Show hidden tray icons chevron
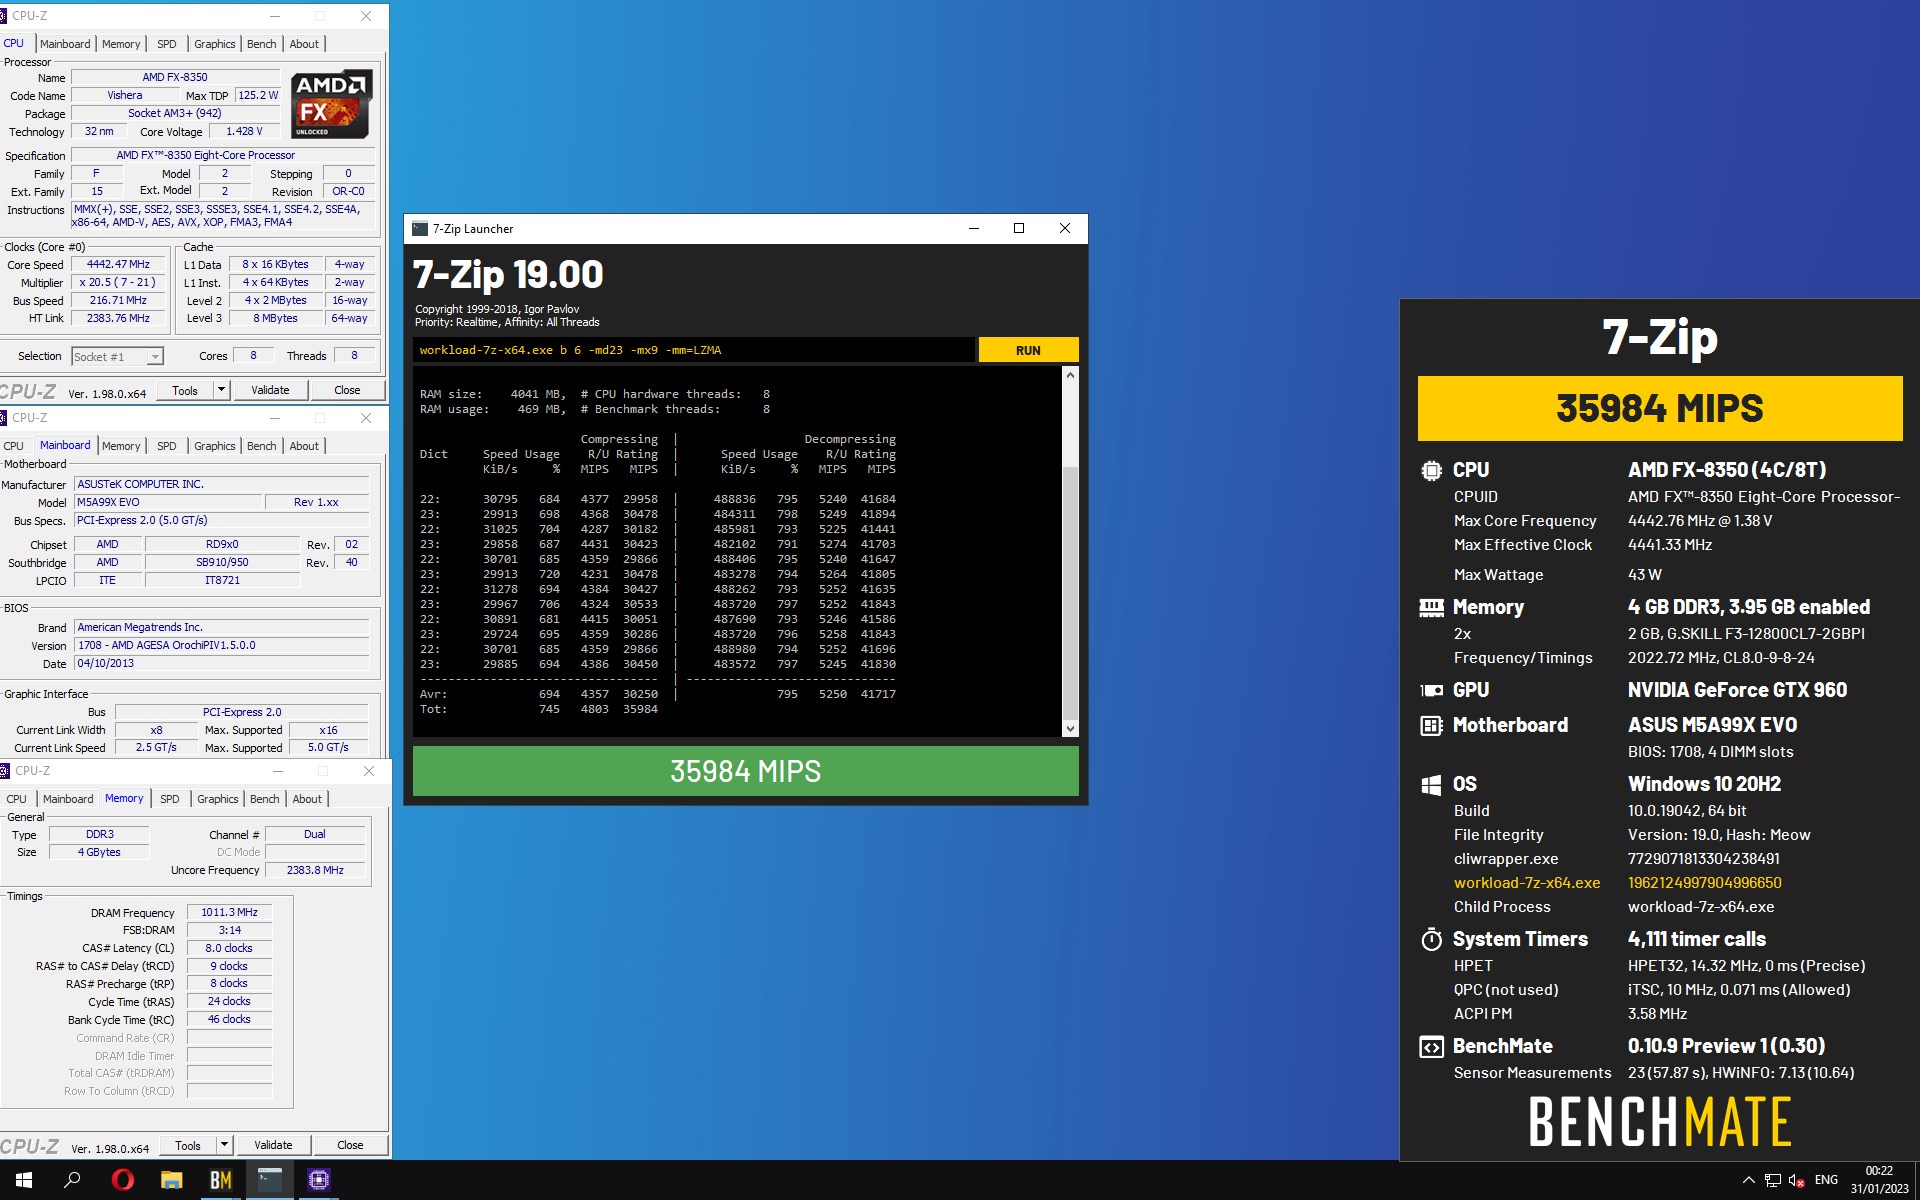The image size is (1920, 1200). (1748, 1180)
